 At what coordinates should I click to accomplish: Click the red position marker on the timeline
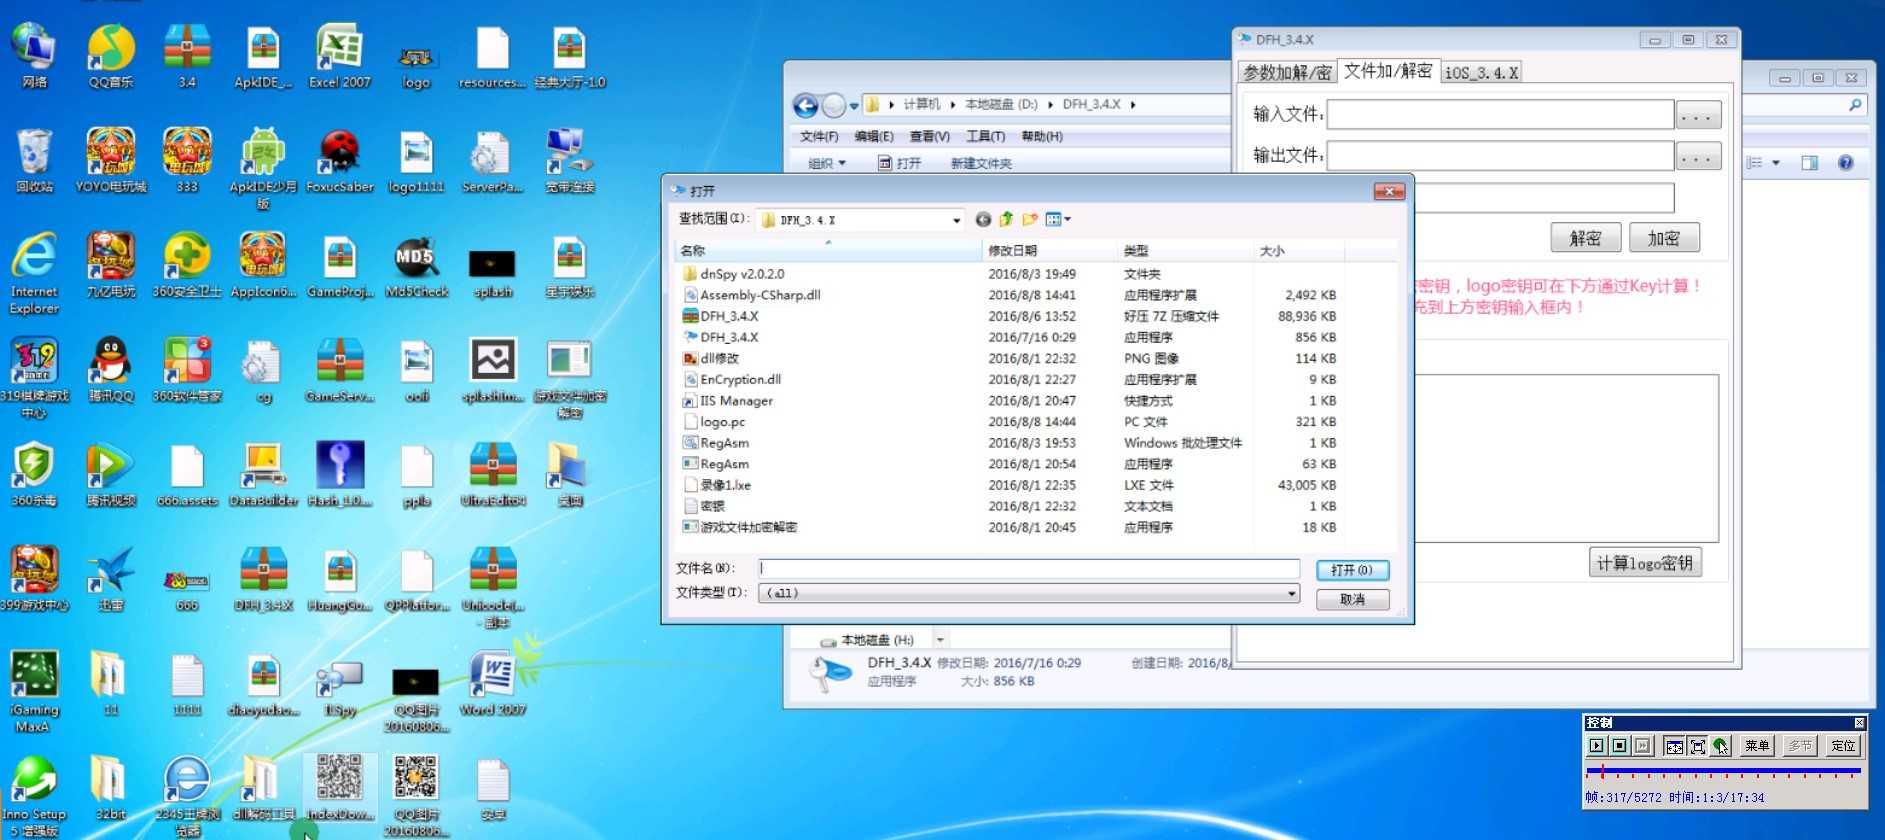tap(1602, 771)
